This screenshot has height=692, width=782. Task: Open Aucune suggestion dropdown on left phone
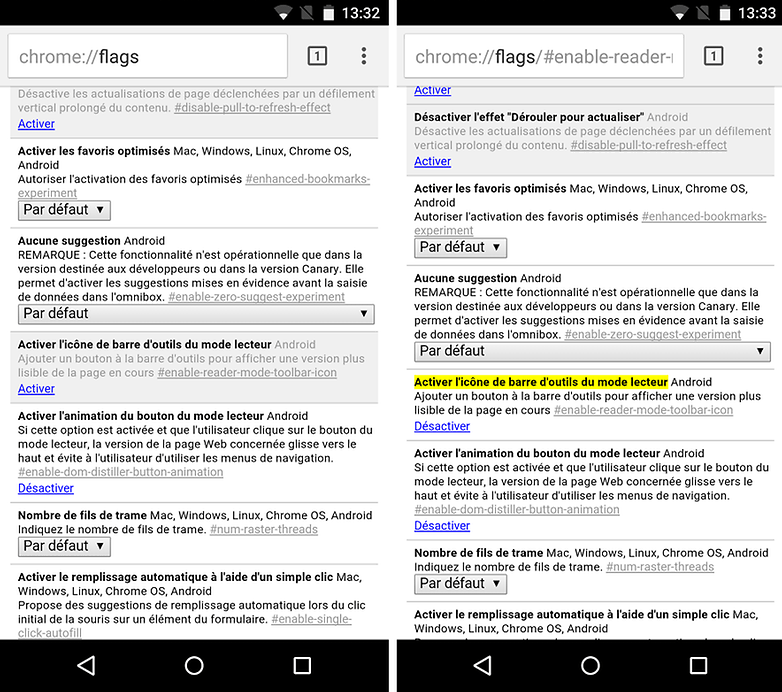click(196, 314)
